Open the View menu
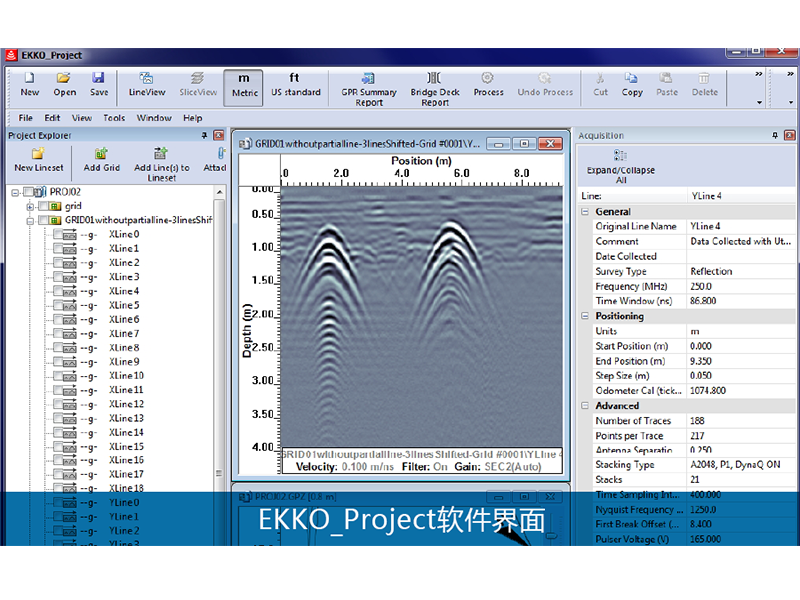The width and height of the screenshot is (800, 600). [x=82, y=118]
